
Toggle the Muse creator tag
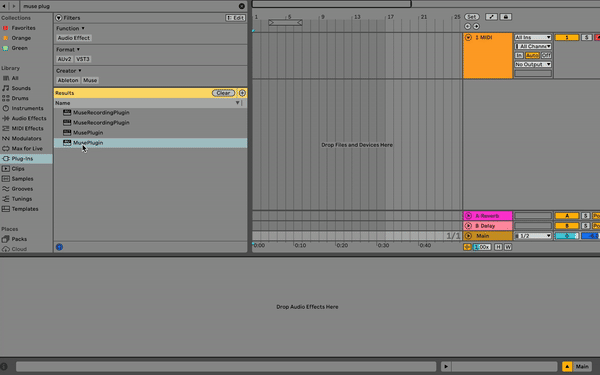pos(90,80)
